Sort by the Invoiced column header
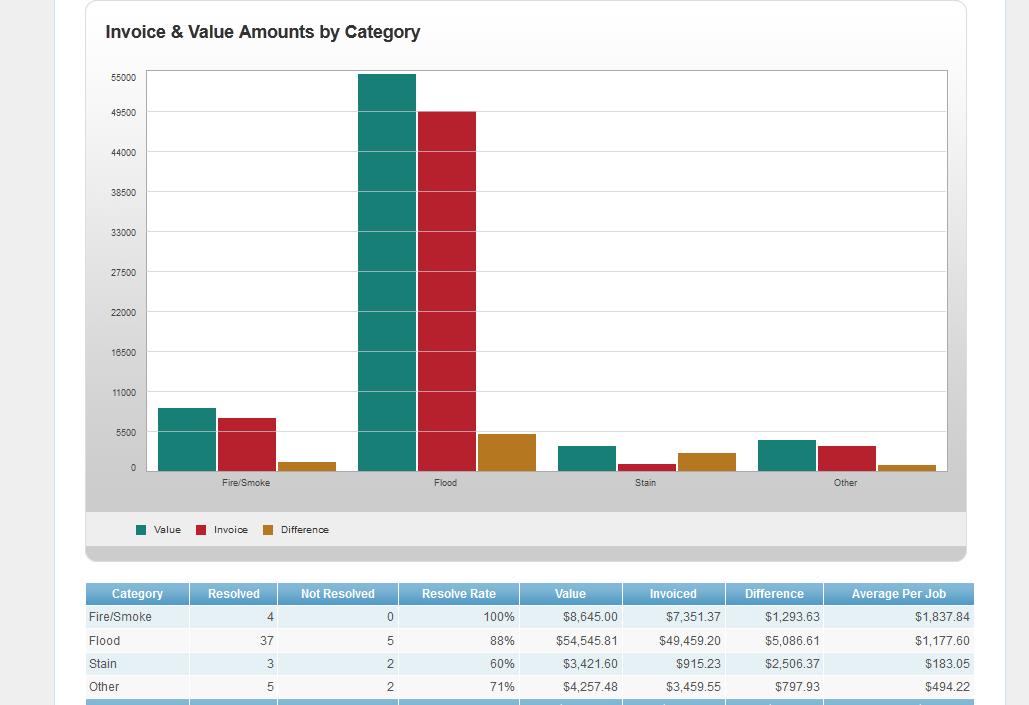Screen dimensions: 1029x705 coord(673,594)
